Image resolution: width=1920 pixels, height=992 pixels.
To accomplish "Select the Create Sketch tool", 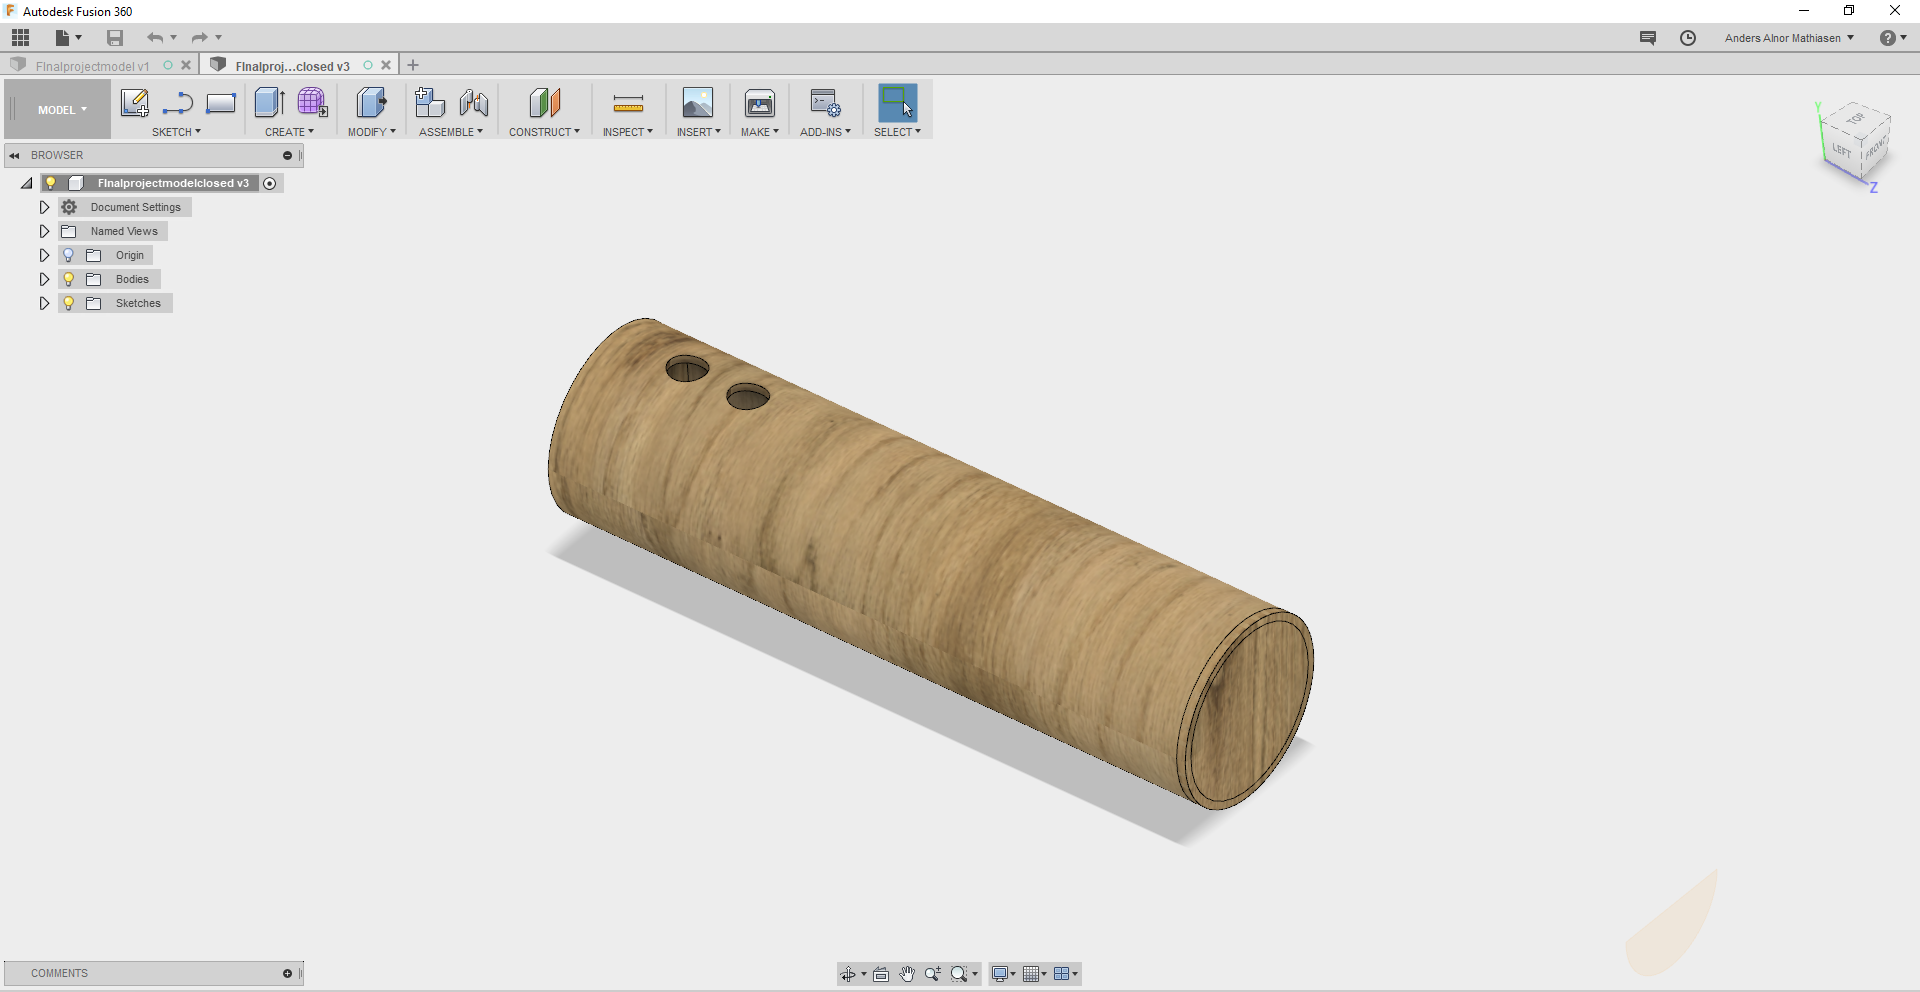I will (x=134, y=103).
